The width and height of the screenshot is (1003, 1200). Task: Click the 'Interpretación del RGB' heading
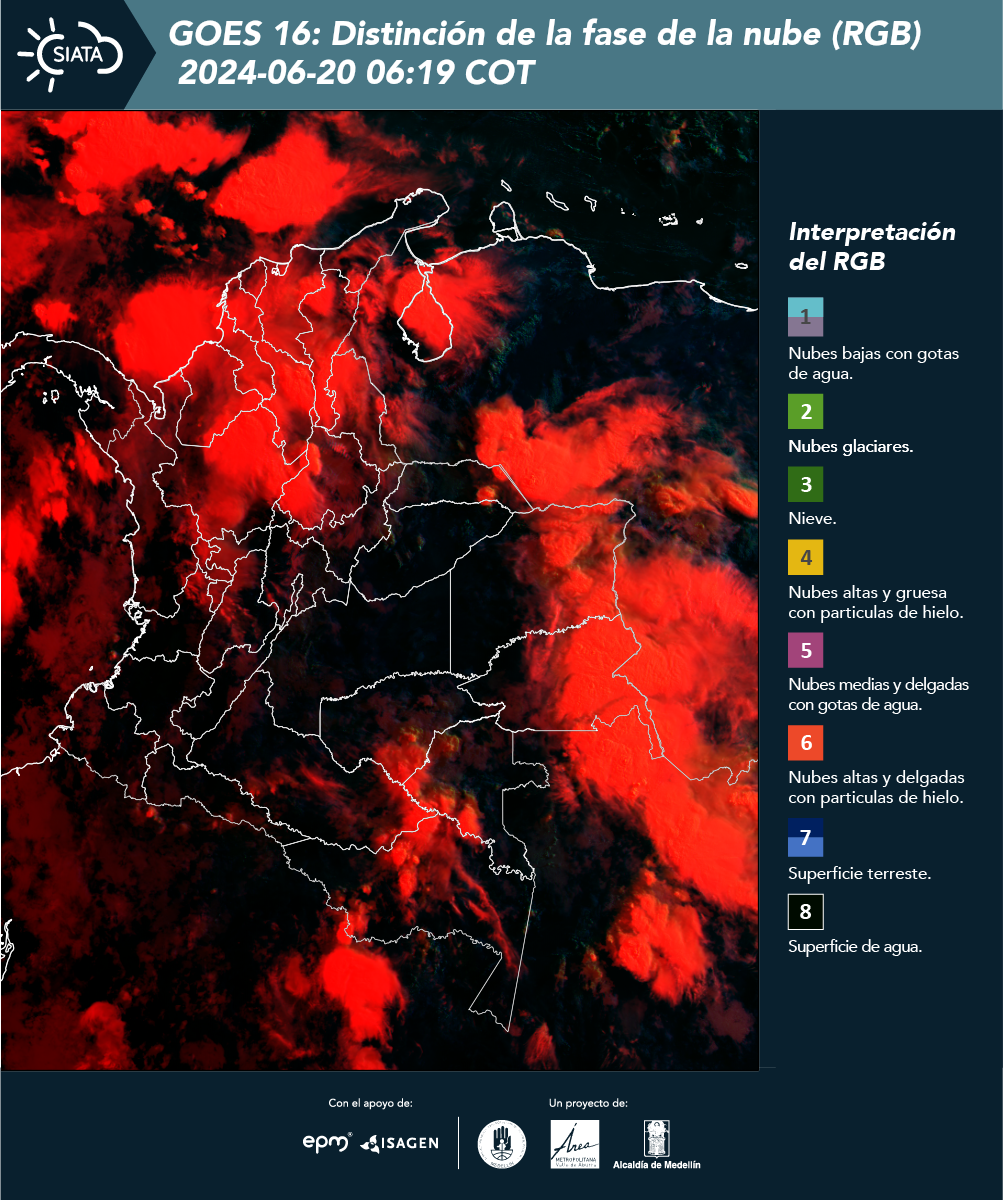click(872, 246)
